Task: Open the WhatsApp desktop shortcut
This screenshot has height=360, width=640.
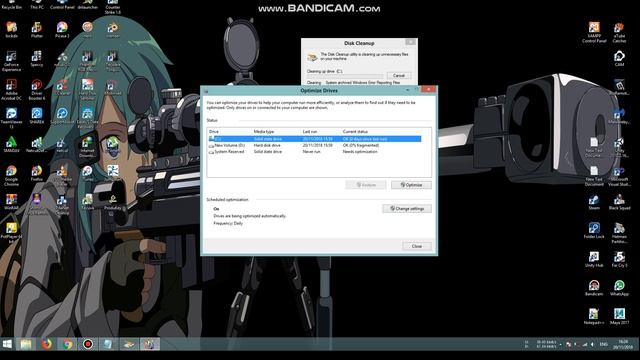Action: [619, 288]
